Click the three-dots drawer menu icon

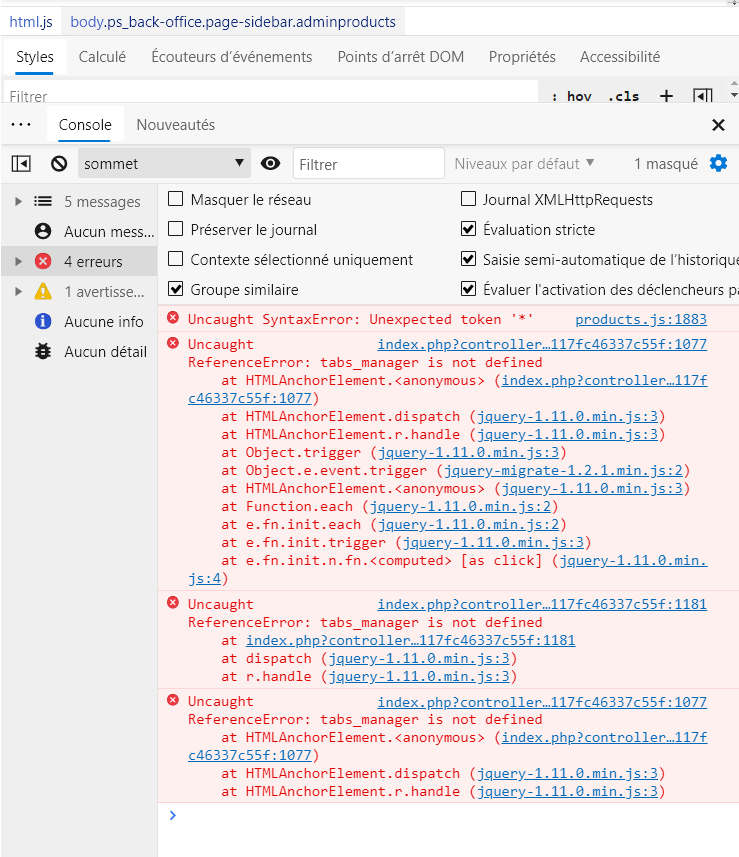(x=21, y=125)
